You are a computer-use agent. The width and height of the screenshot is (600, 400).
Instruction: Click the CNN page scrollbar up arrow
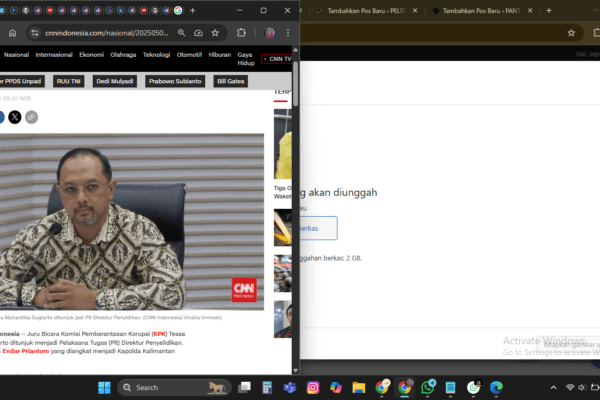pos(295,50)
